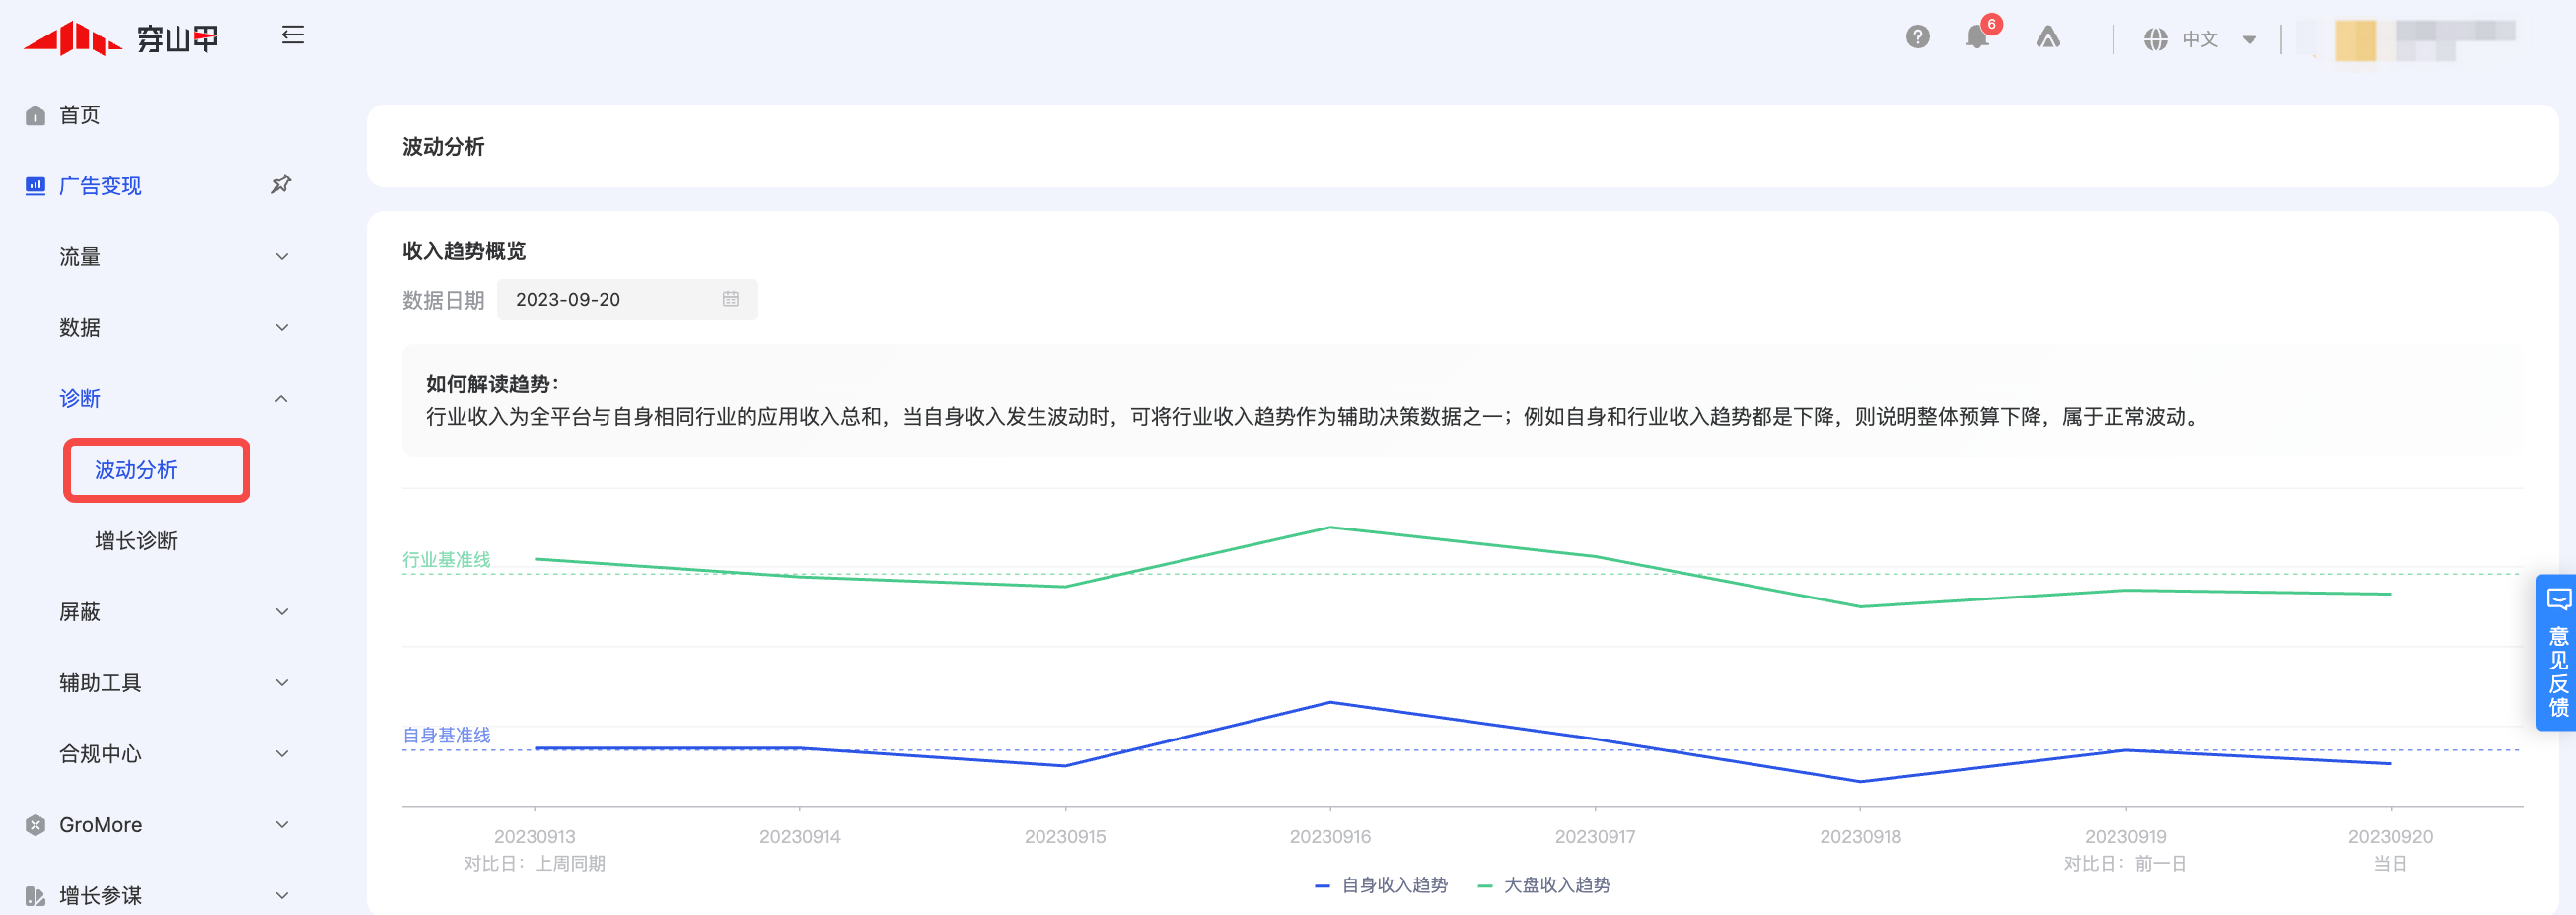2576x915 pixels.
Task: Click the 20230915 axis label
Action: [x=1065, y=837]
